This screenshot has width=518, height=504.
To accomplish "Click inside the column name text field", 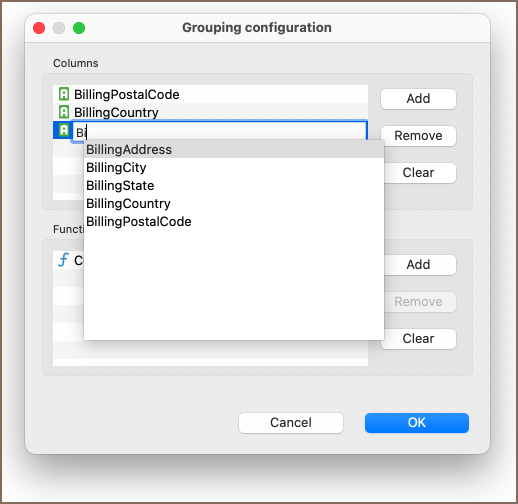I will pyautogui.click(x=220, y=131).
